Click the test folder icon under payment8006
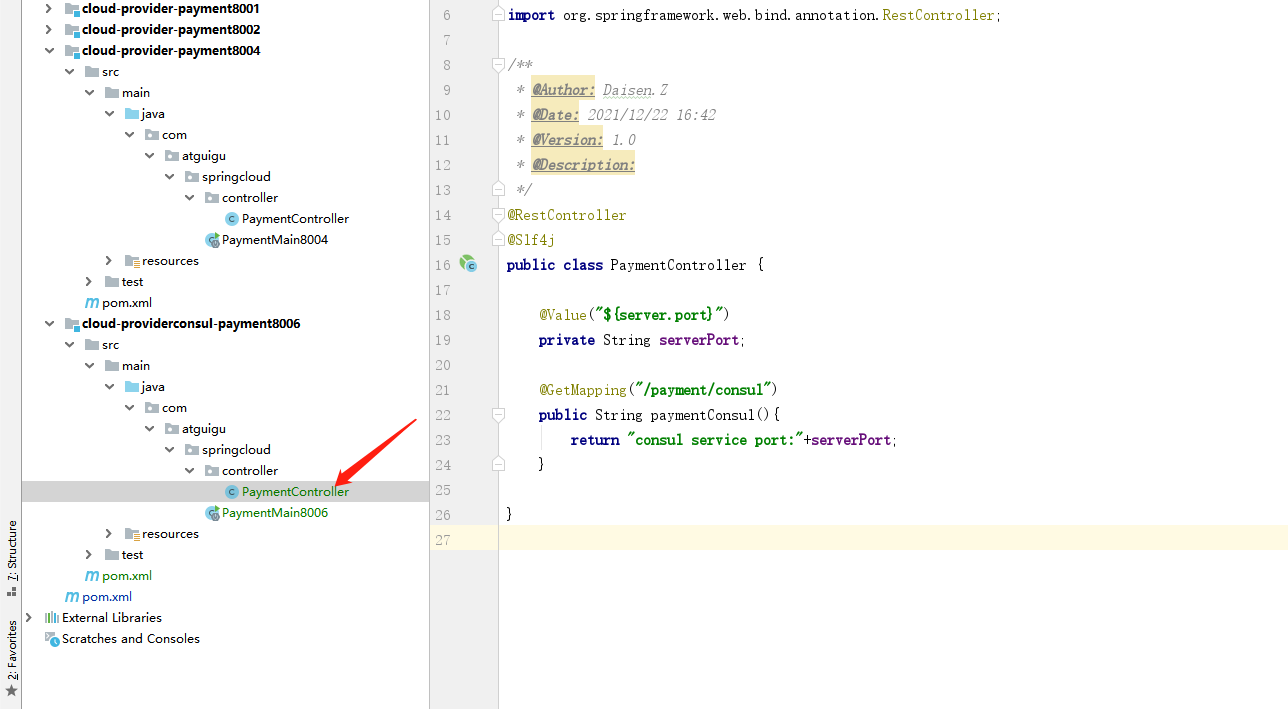This screenshot has height=709, width=1288. [x=112, y=555]
